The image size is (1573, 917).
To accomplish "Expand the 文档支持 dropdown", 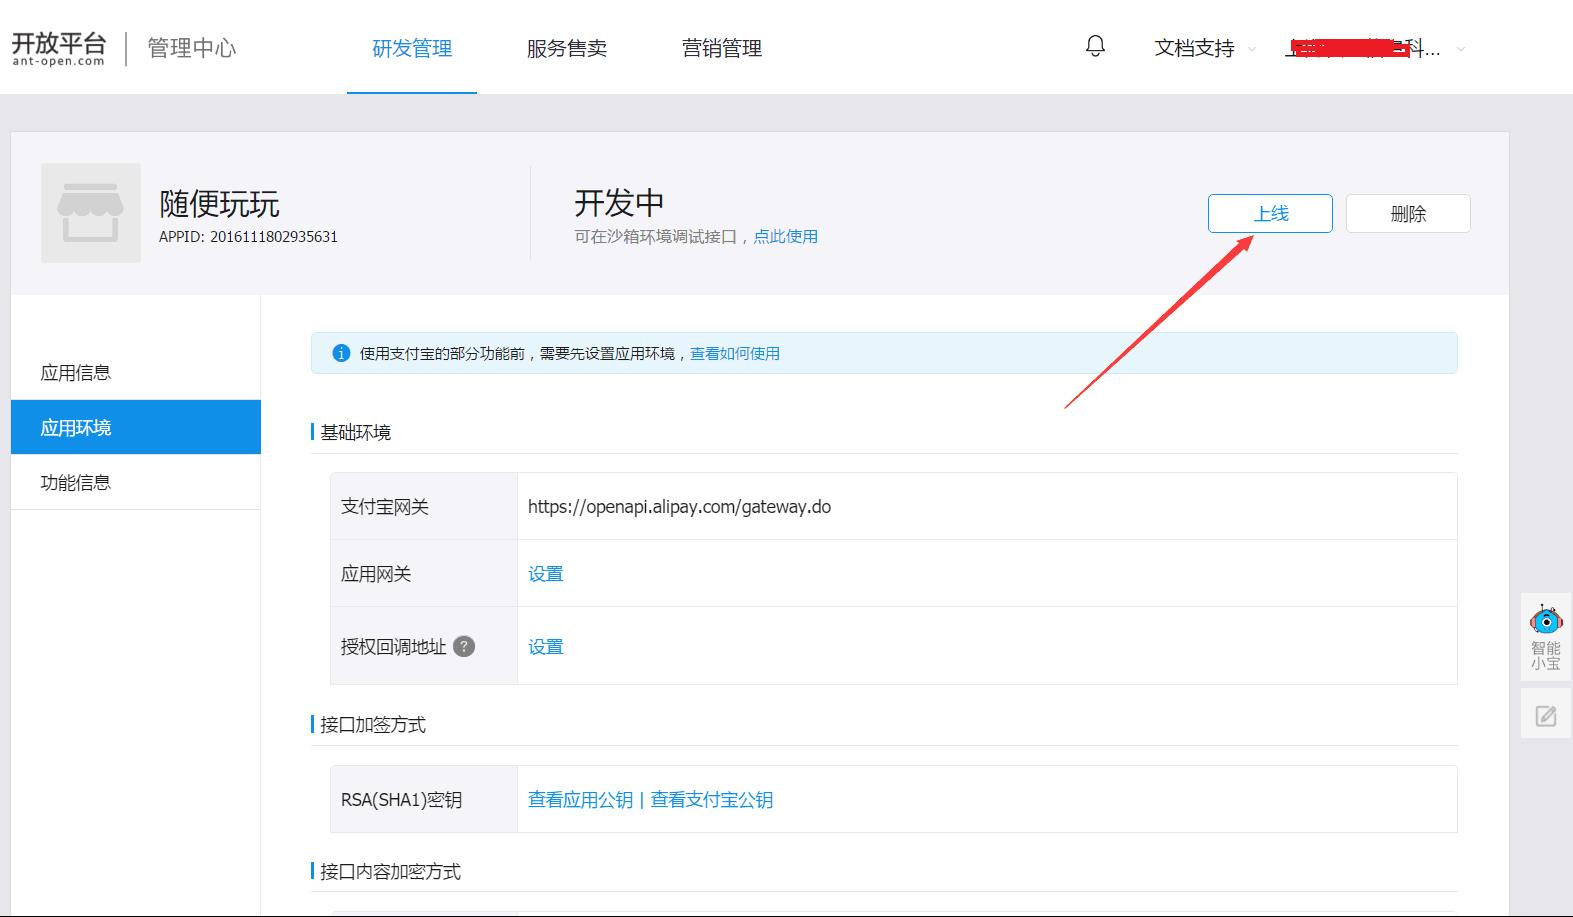I will pos(1204,48).
